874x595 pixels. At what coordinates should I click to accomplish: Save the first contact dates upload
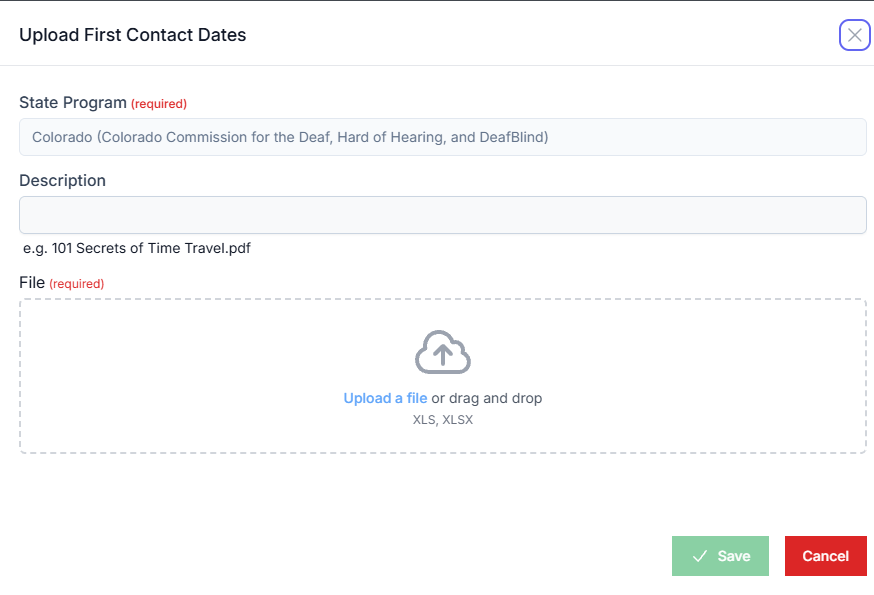tap(720, 556)
